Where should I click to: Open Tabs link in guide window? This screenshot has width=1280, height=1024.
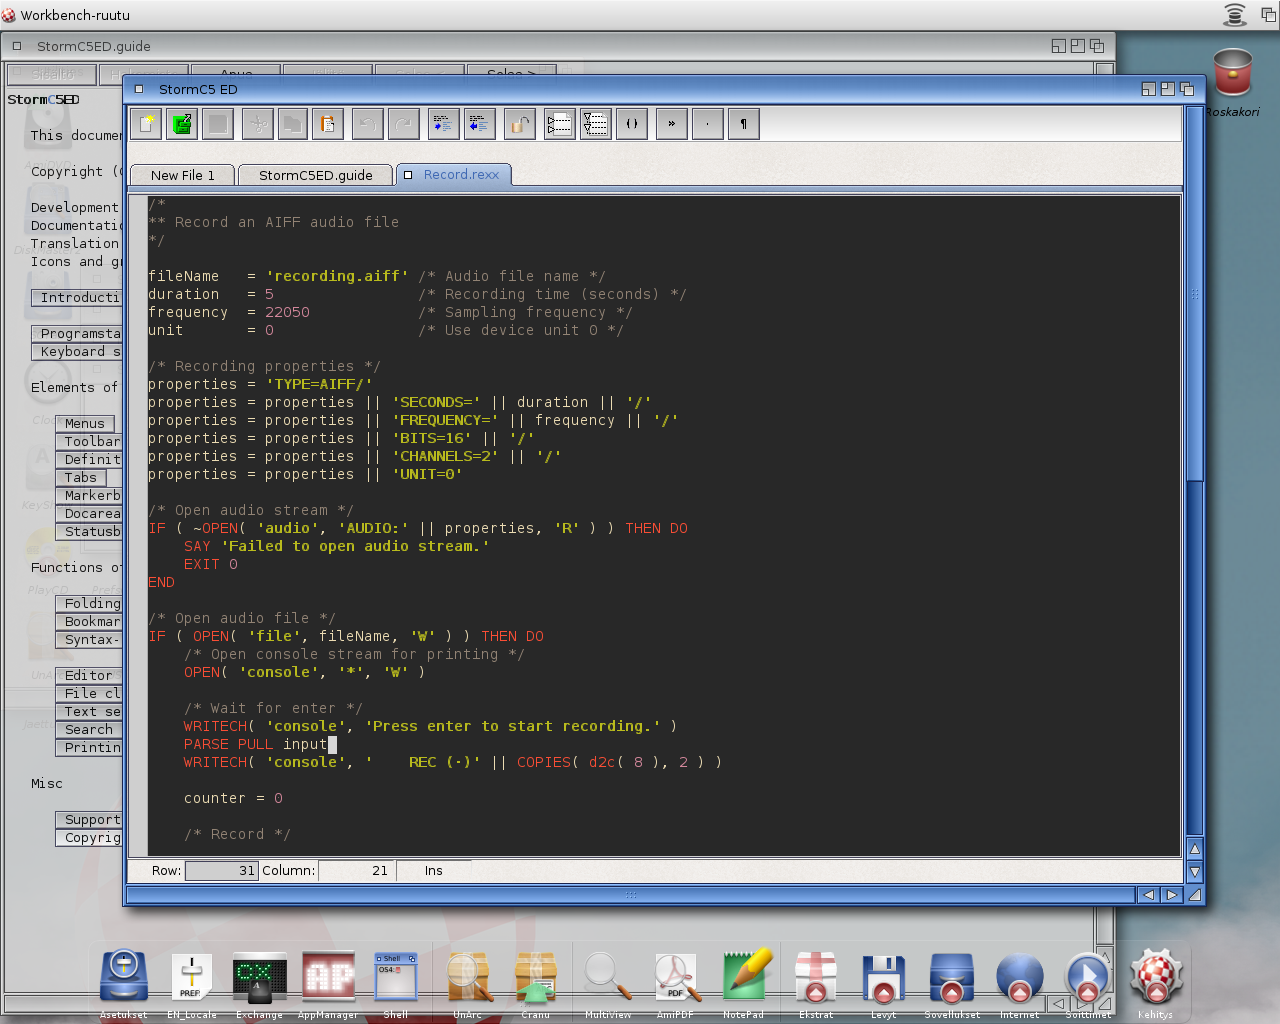pyautogui.click(x=81, y=477)
